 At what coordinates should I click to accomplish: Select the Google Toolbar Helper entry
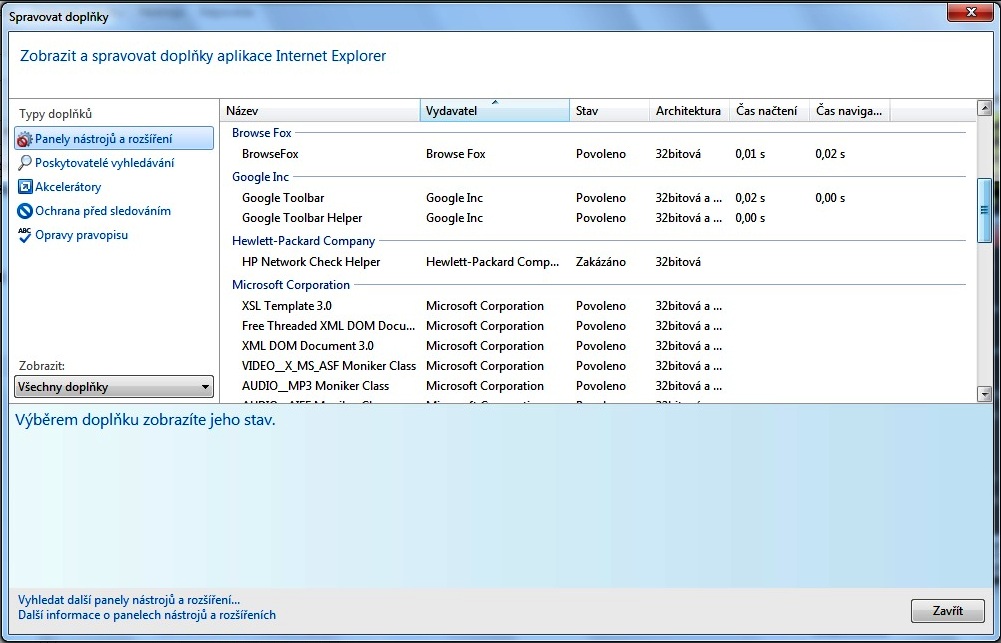(x=302, y=218)
